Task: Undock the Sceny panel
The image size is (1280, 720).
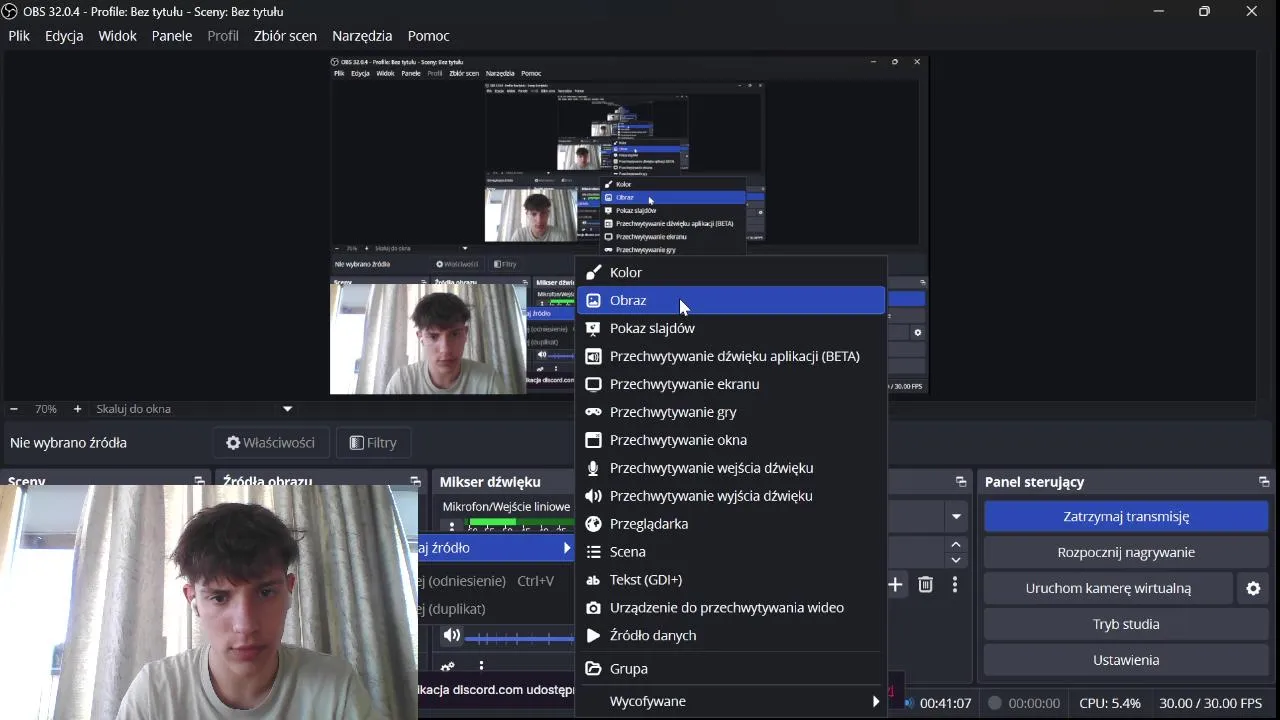Action: [199, 482]
